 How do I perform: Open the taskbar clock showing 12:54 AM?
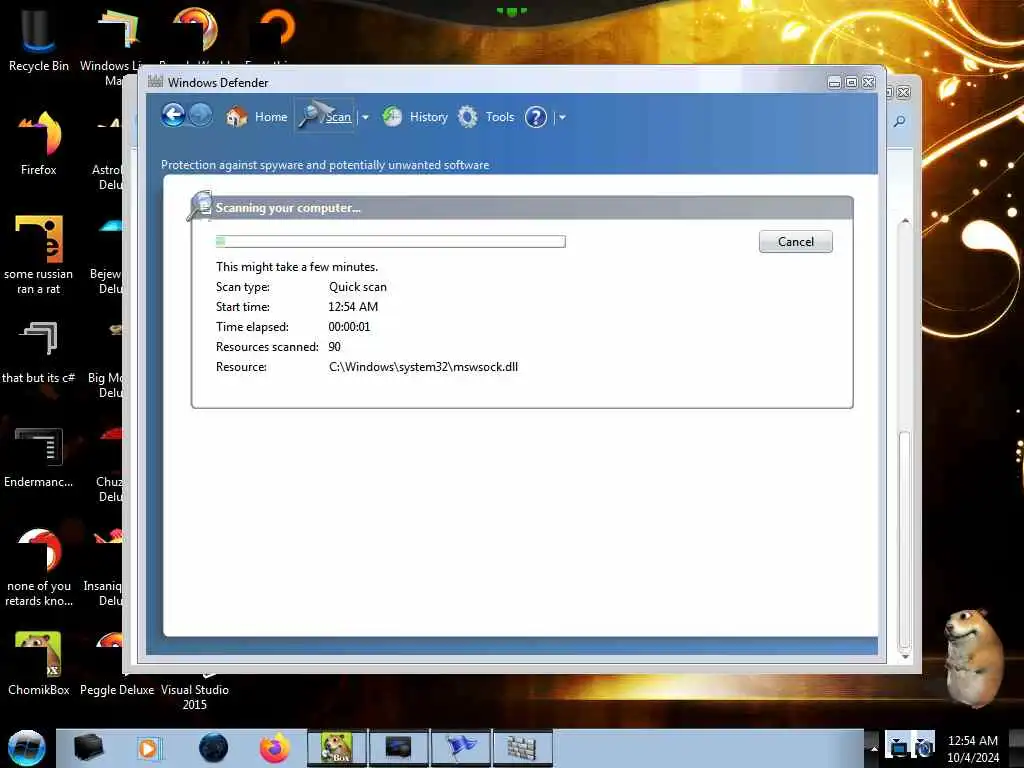click(x=973, y=748)
